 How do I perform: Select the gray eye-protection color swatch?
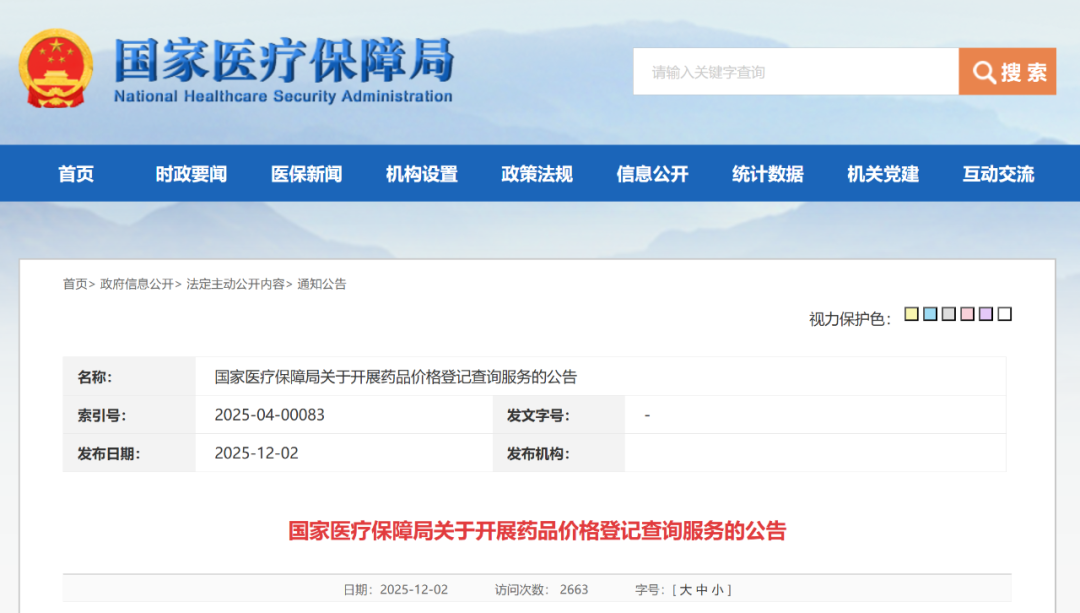[949, 314]
